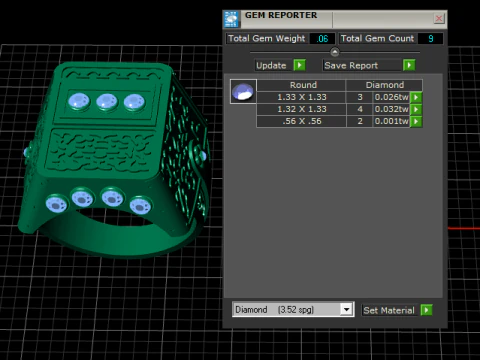Click the green arrow for the 0.001tw row
480x360 pixels.
[416, 121]
